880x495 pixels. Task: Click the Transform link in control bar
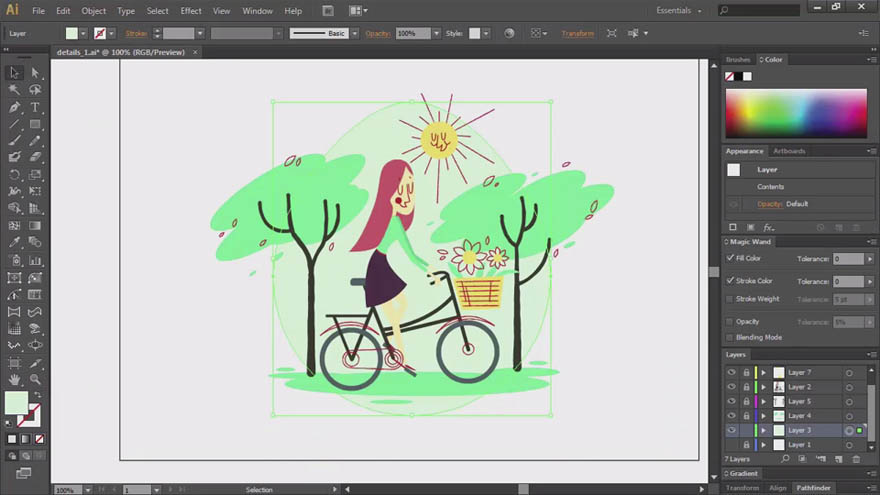pos(578,34)
